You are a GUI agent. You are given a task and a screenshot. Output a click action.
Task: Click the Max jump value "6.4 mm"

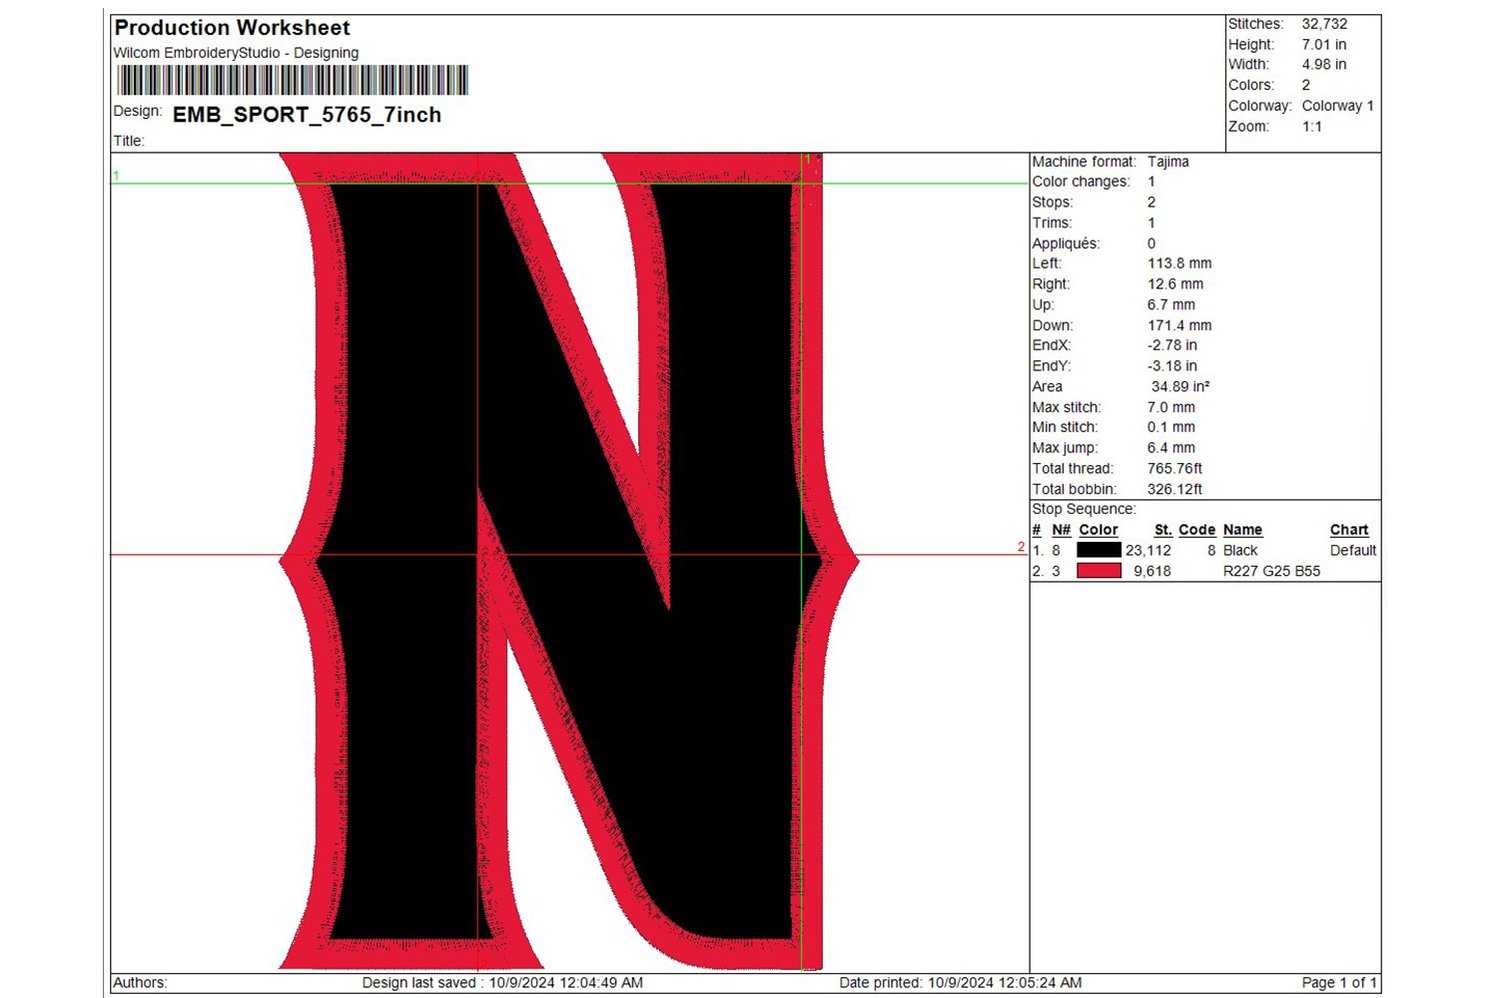click(1172, 448)
